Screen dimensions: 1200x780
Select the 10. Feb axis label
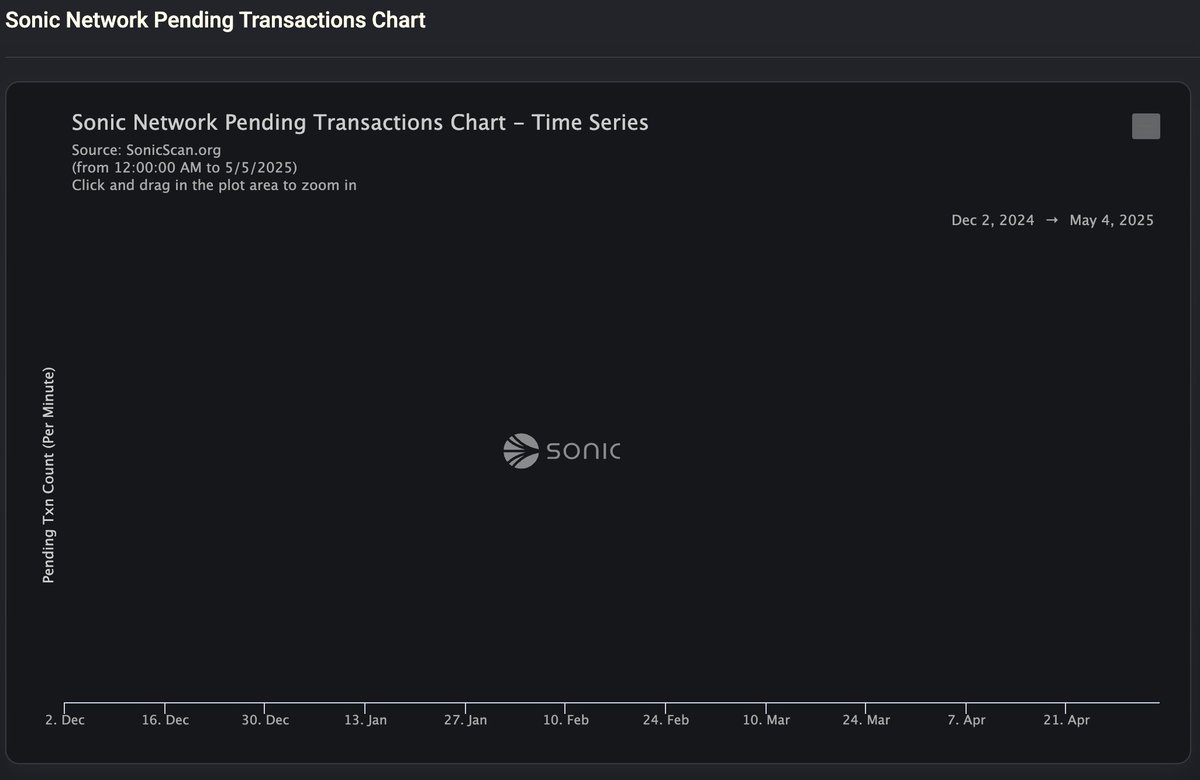click(565, 720)
